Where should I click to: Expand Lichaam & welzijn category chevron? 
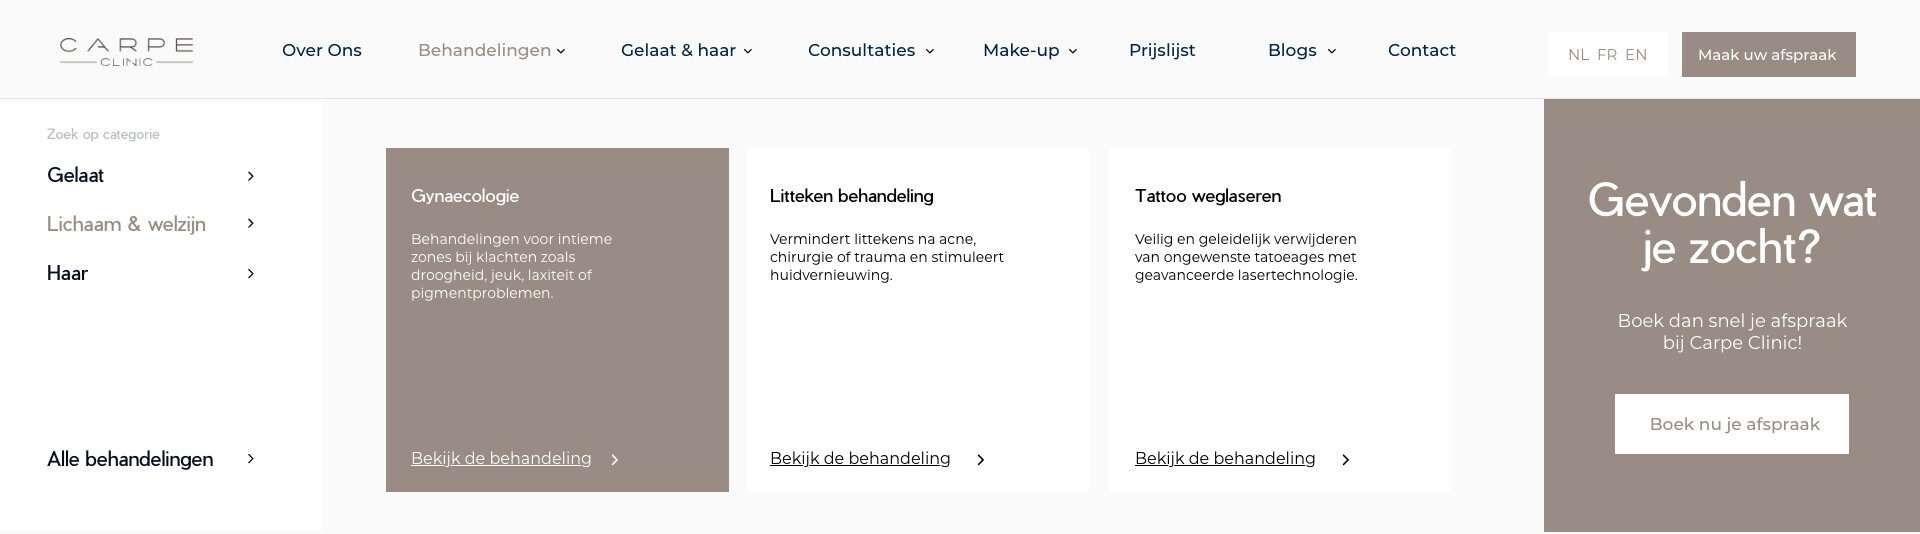[x=250, y=224]
